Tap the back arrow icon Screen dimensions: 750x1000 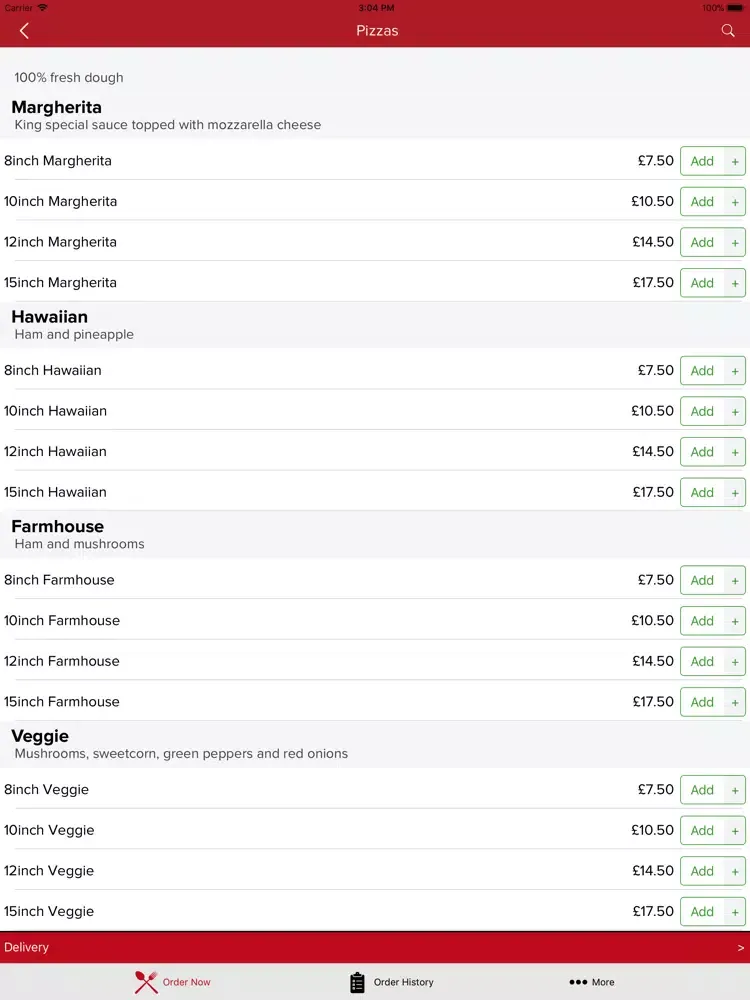(24, 31)
